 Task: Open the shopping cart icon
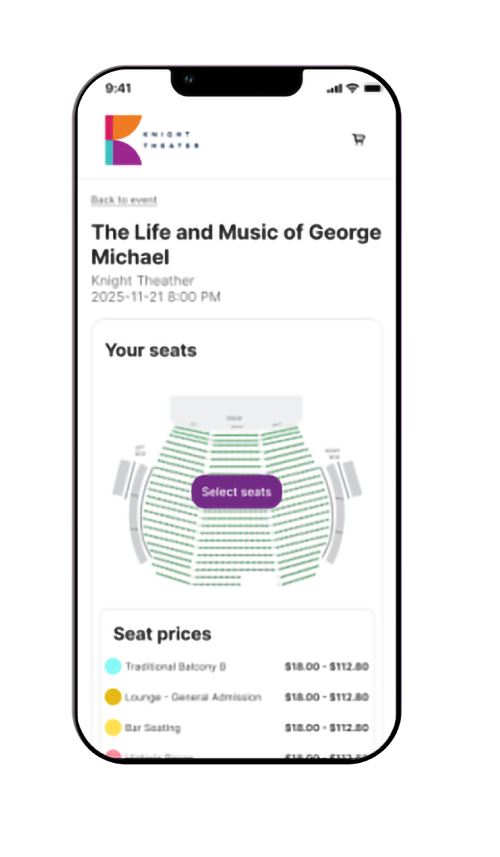point(358,139)
